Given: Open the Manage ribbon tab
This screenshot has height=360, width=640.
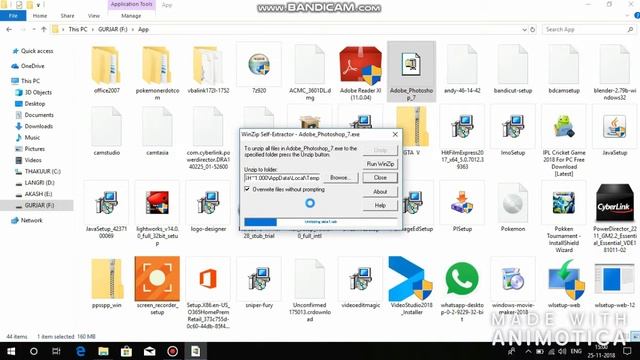Looking at the screenshot, I should pyautogui.click(x=131, y=16).
